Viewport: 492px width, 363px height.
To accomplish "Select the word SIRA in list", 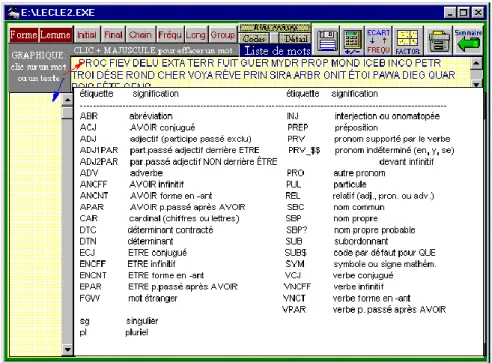I will click(x=281, y=75).
